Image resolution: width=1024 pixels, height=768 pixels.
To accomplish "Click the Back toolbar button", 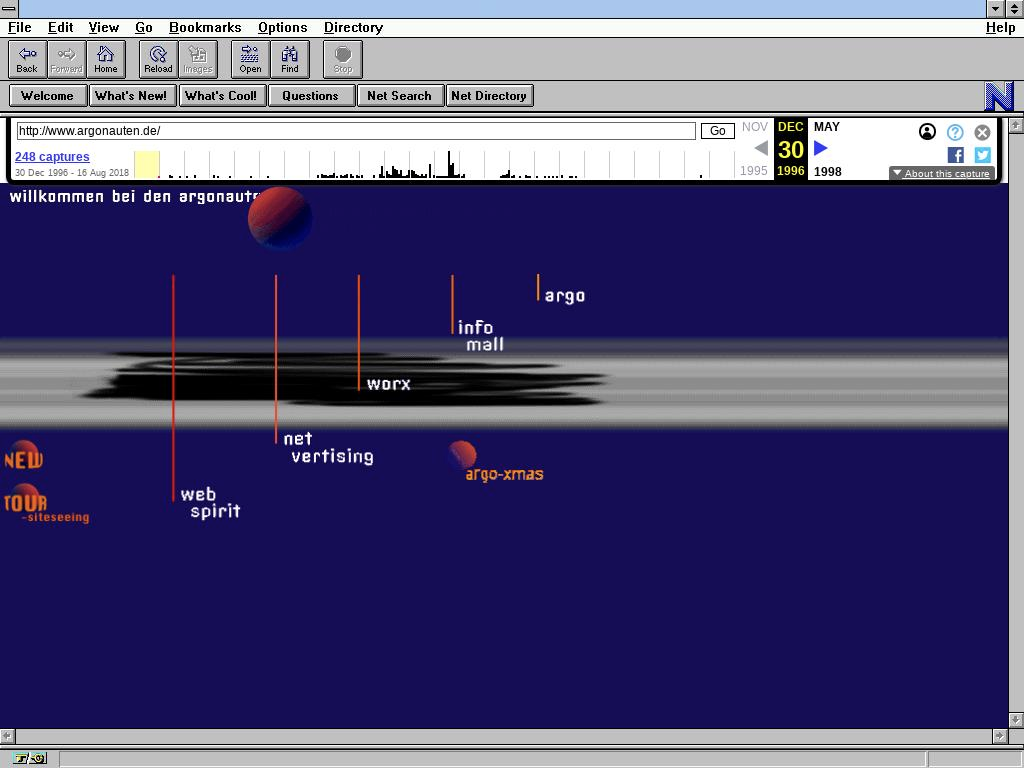I will tap(27, 59).
